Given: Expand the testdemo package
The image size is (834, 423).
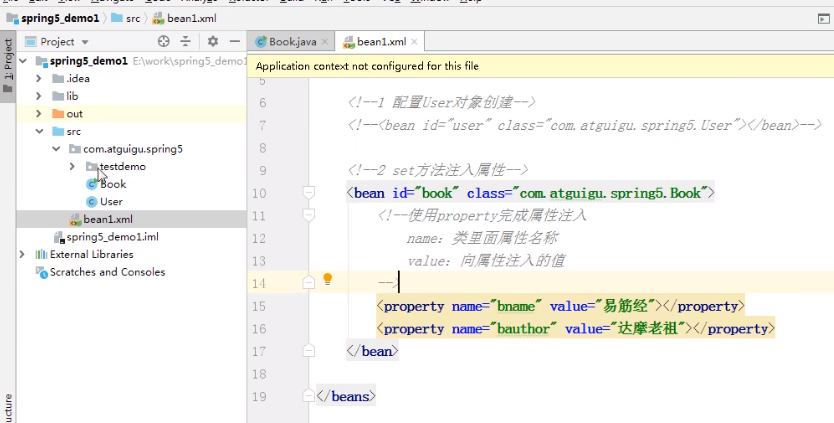Looking at the screenshot, I should [72, 167].
